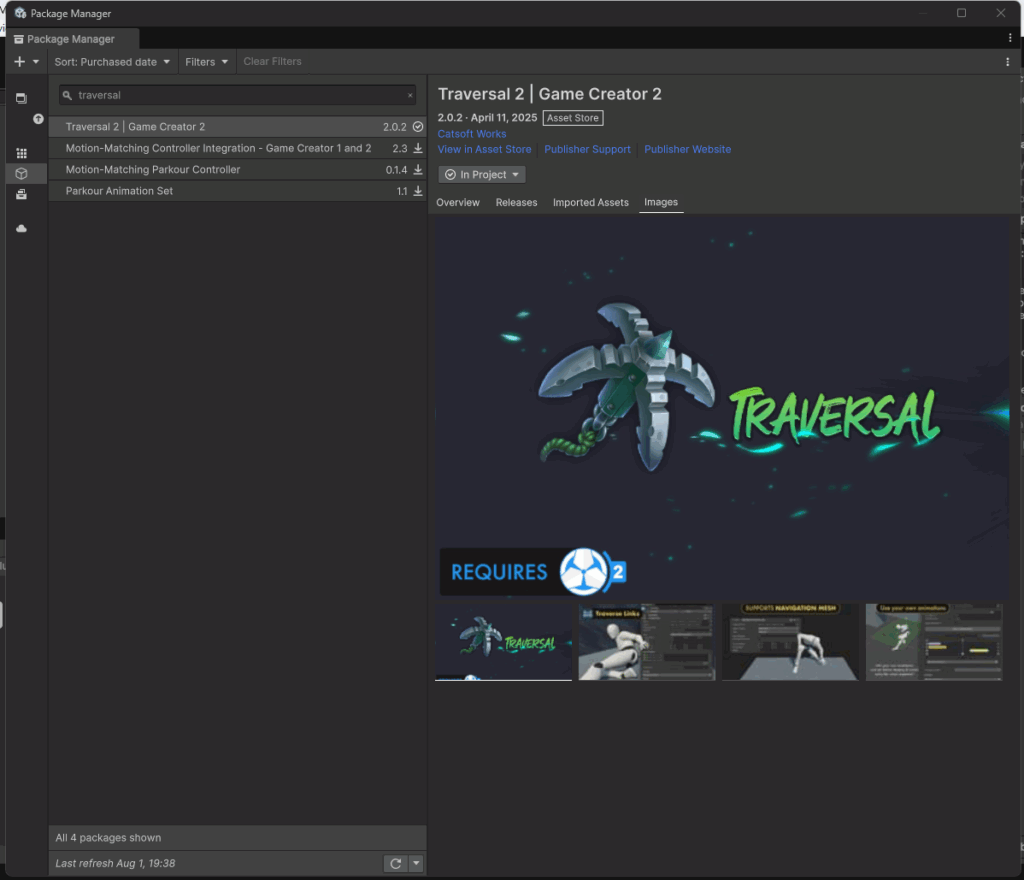The height and width of the screenshot is (880, 1024).
Task: Select the Use your own animations thumbnail
Action: tap(934, 642)
